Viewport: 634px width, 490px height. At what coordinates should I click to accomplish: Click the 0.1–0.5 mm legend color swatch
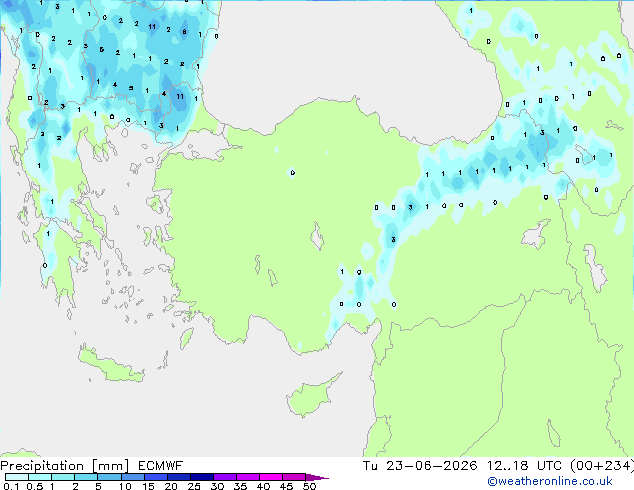pyautogui.click(x=17, y=477)
